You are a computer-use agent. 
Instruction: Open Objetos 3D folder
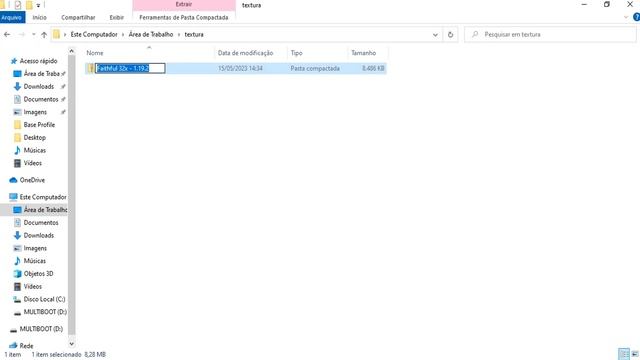[x=38, y=274]
